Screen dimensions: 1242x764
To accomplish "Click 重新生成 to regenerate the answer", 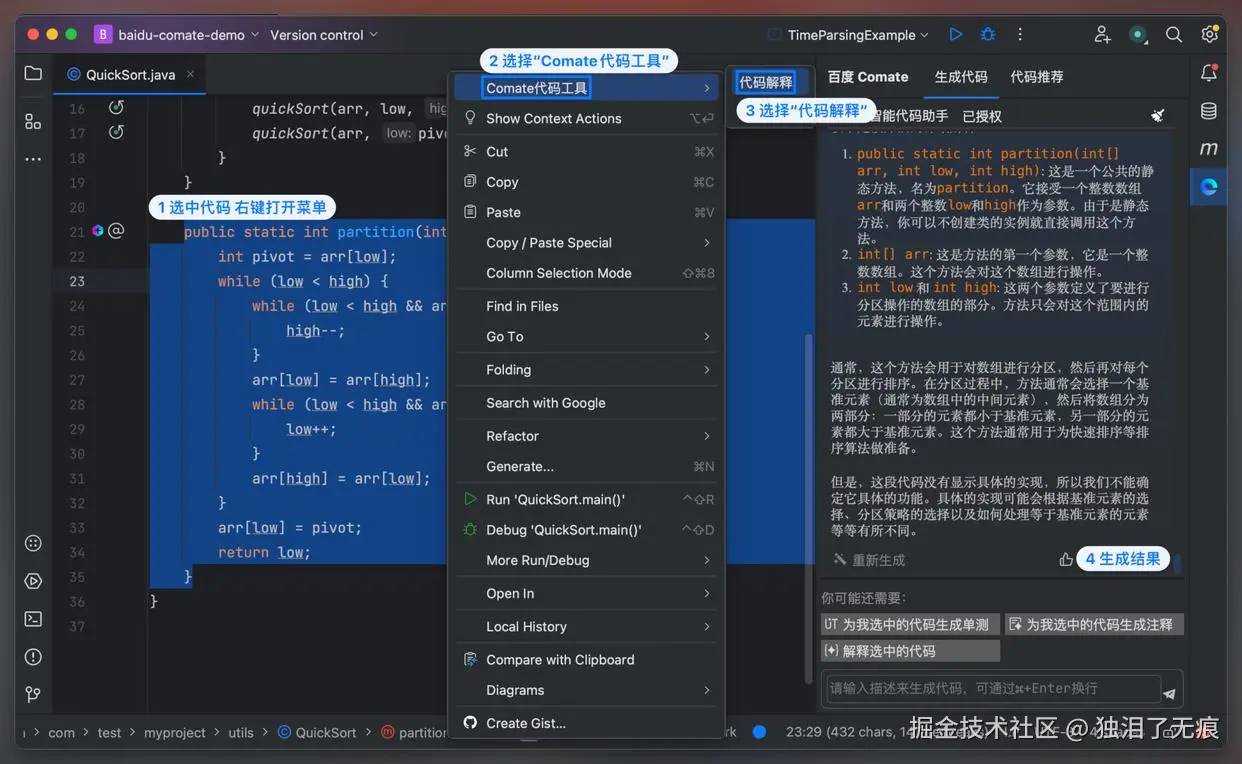I will coord(869,560).
